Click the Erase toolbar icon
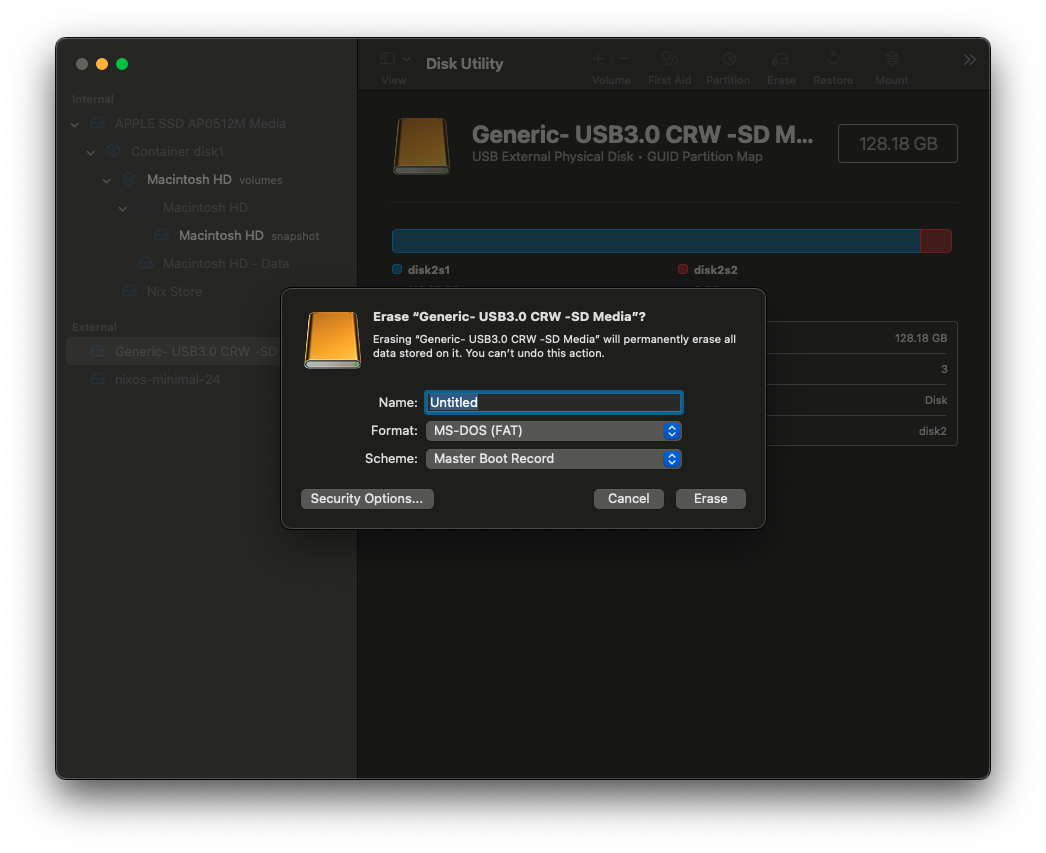This screenshot has height=853, width=1046. coord(780,59)
